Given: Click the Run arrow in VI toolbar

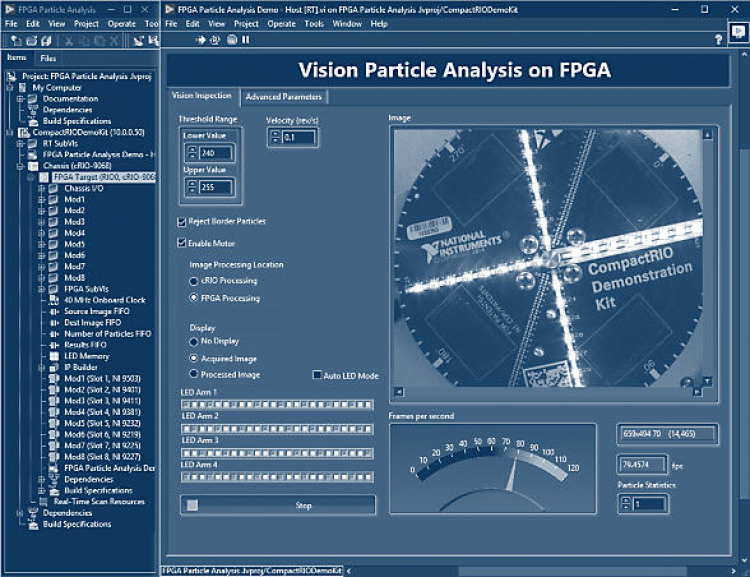Looking at the screenshot, I should pos(201,40).
